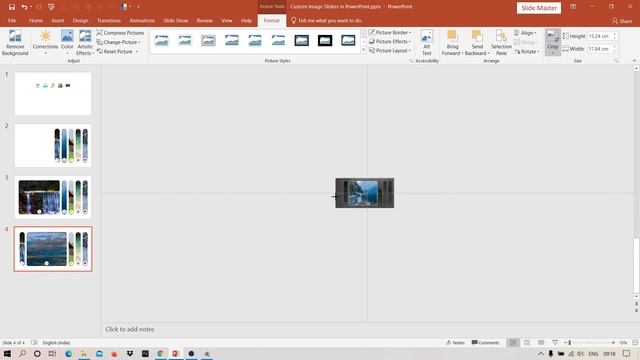Expand the Picture Styles gallery More arrow
Image resolution: width=640 pixels, height=360 pixels.
363,50
